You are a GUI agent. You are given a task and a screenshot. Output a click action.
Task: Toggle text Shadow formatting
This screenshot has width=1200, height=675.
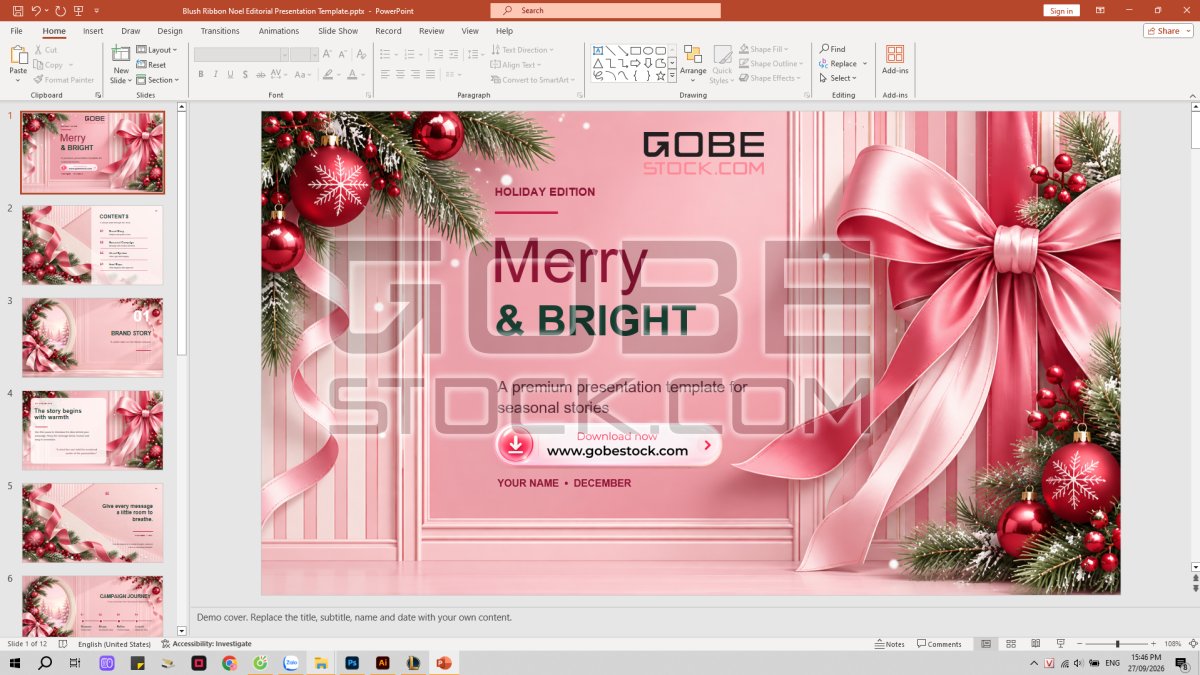[x=246, y=74]
